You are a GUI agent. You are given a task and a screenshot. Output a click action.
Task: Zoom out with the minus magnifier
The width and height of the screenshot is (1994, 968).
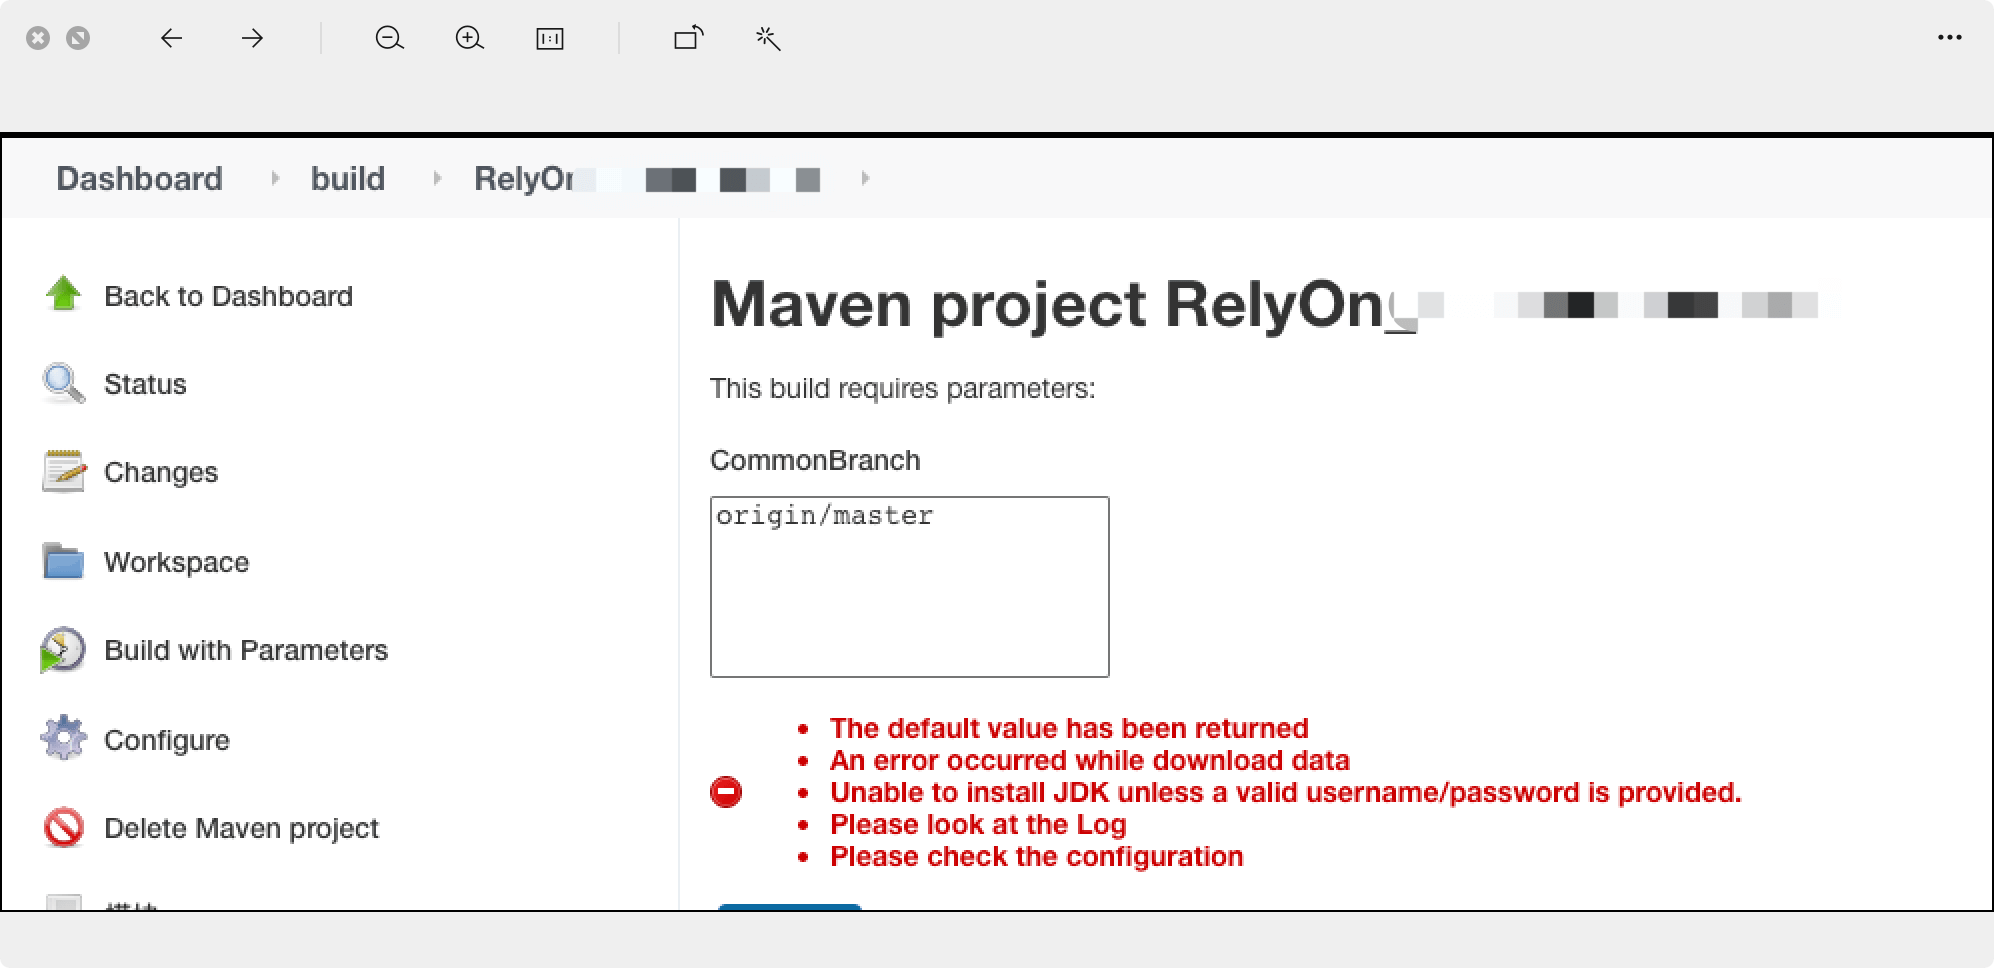(389, 38)
